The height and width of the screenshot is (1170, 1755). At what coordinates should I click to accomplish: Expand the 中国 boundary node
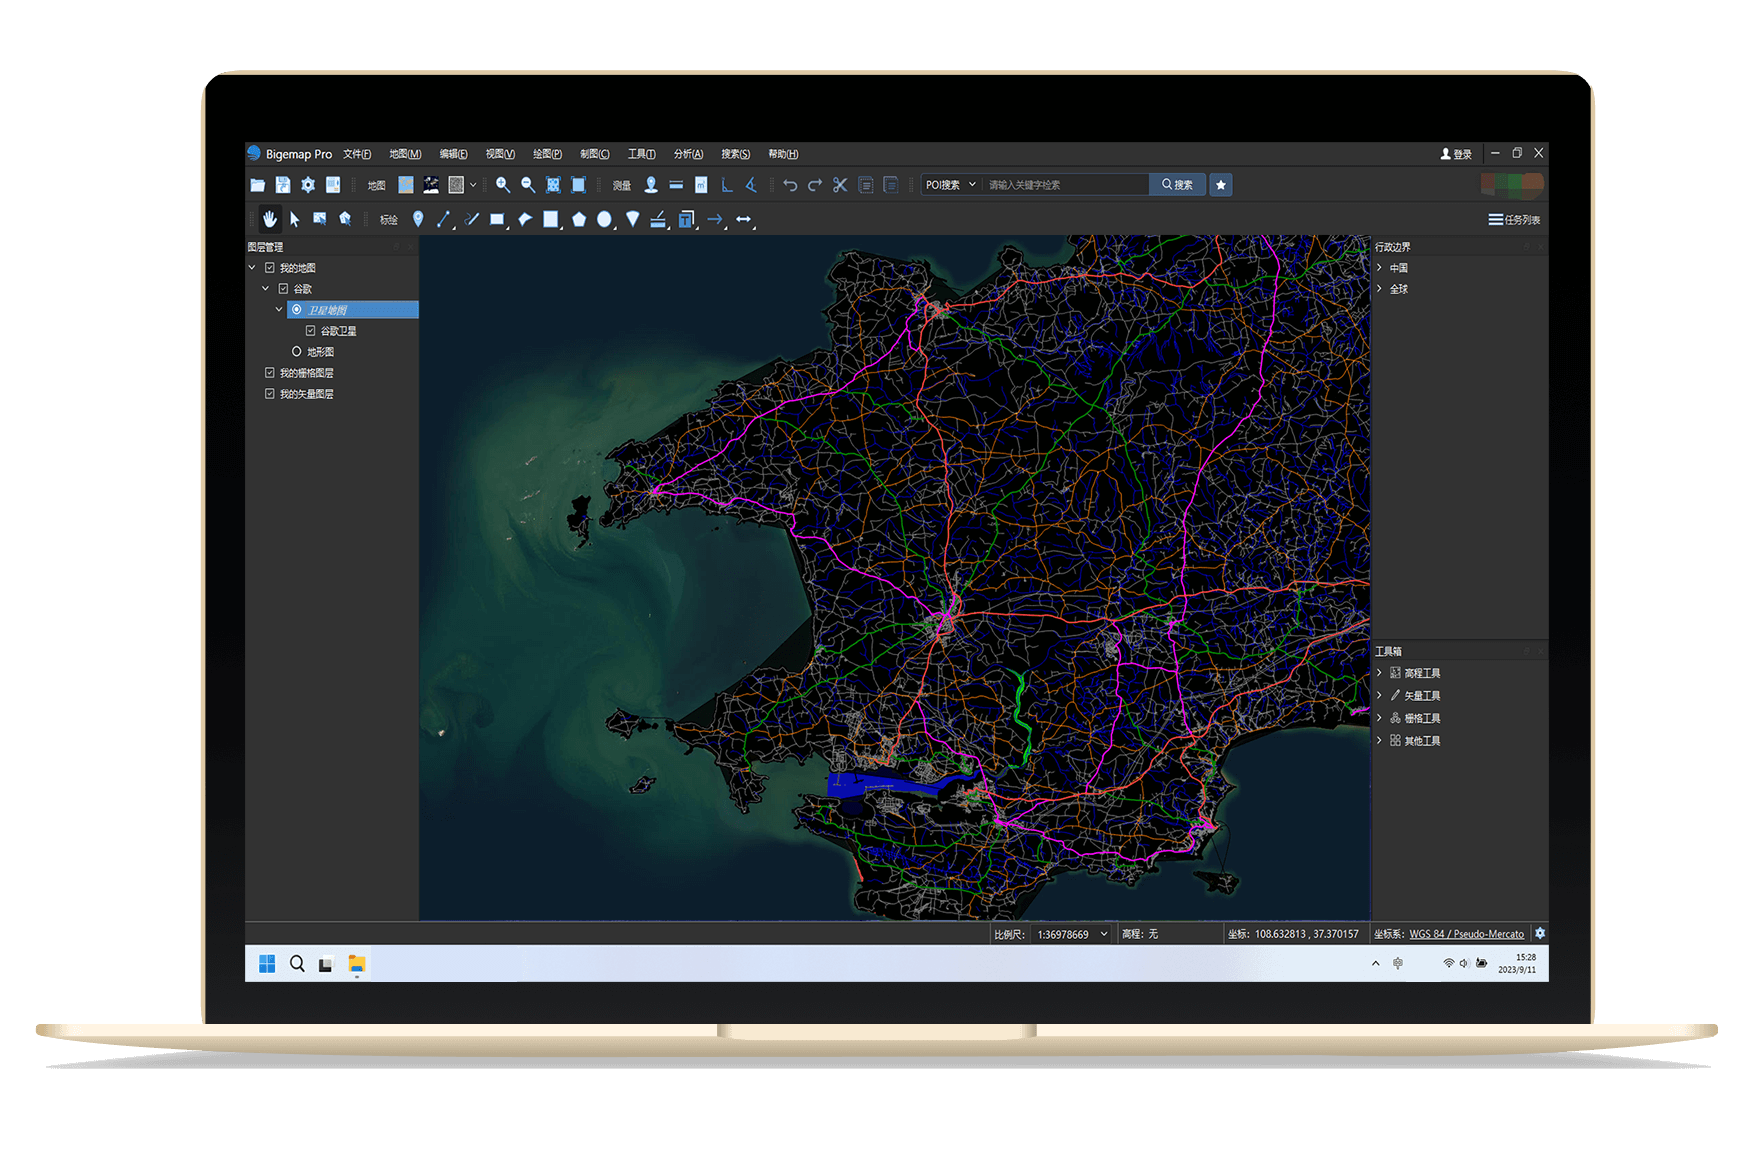[x=1380, y=268]
